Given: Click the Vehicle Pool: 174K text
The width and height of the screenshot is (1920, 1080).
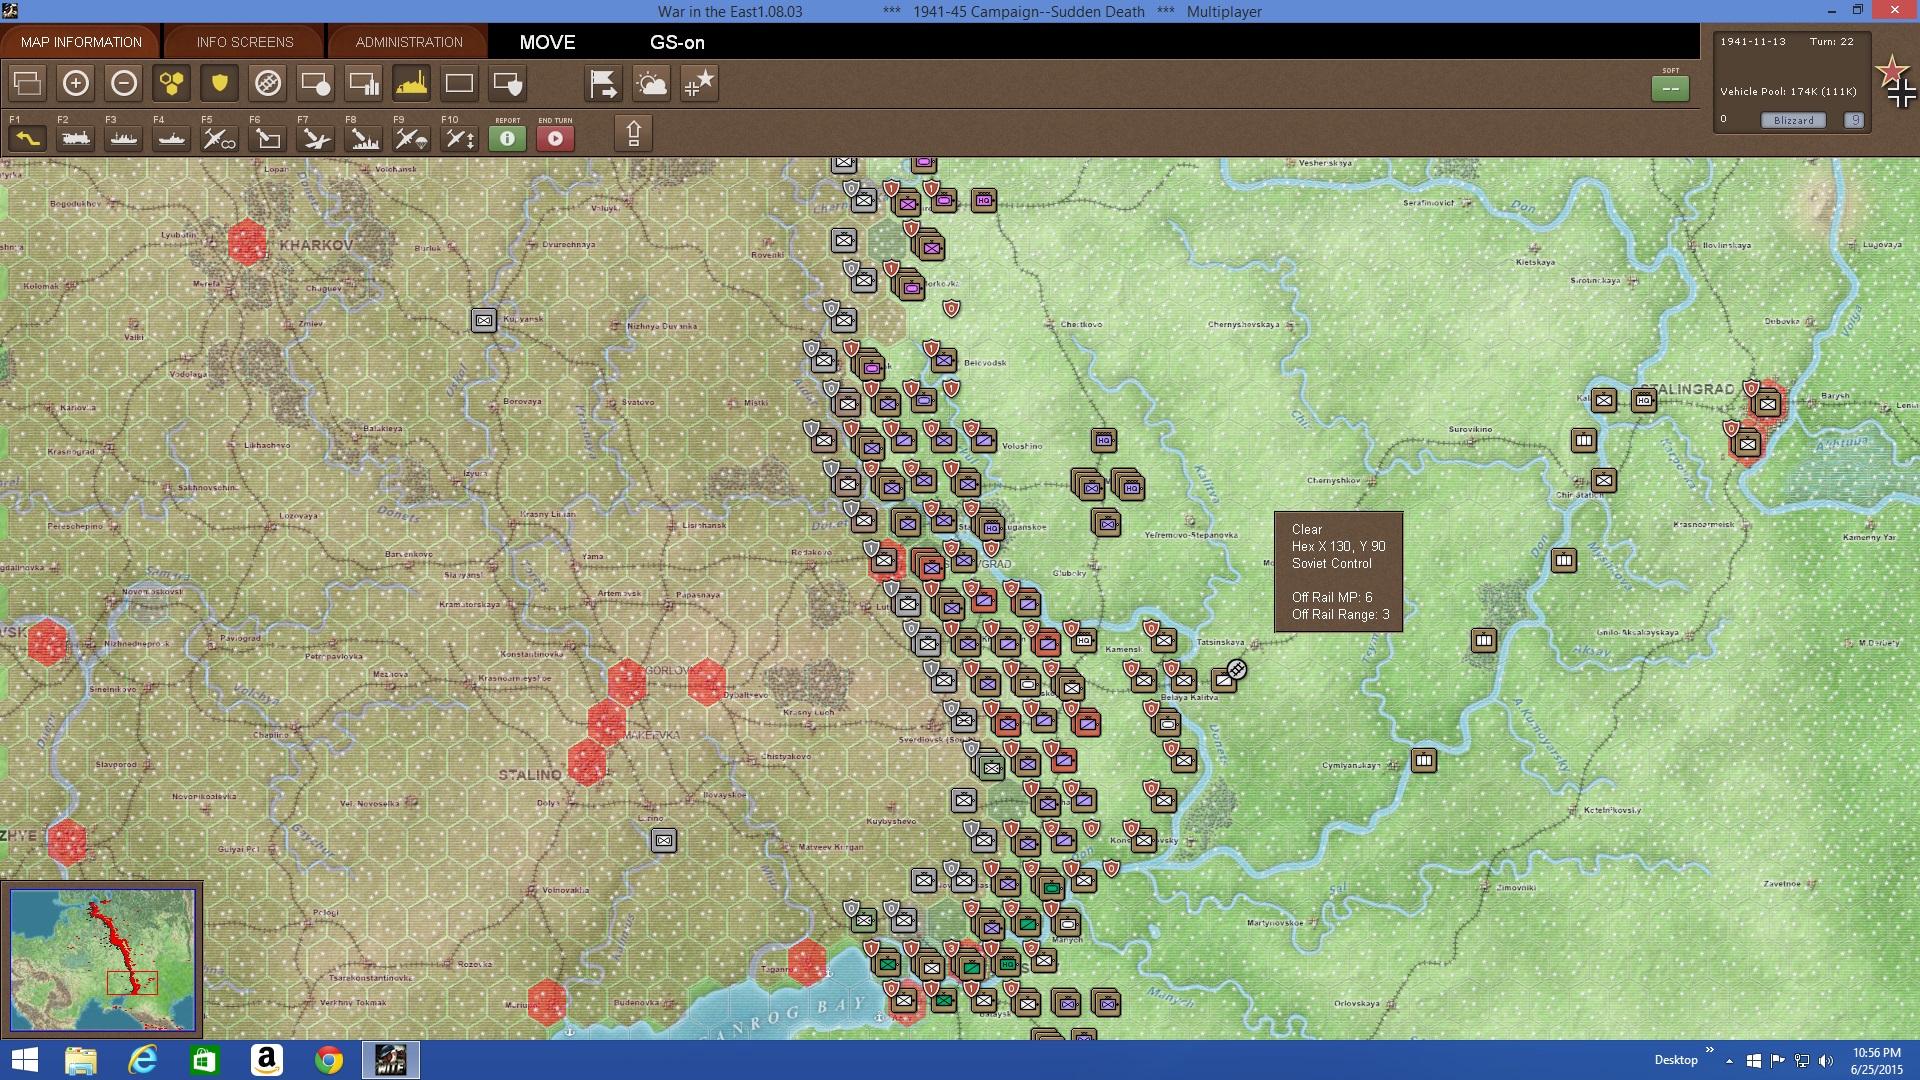Looking at the screenshot, I should (1788, 91).
